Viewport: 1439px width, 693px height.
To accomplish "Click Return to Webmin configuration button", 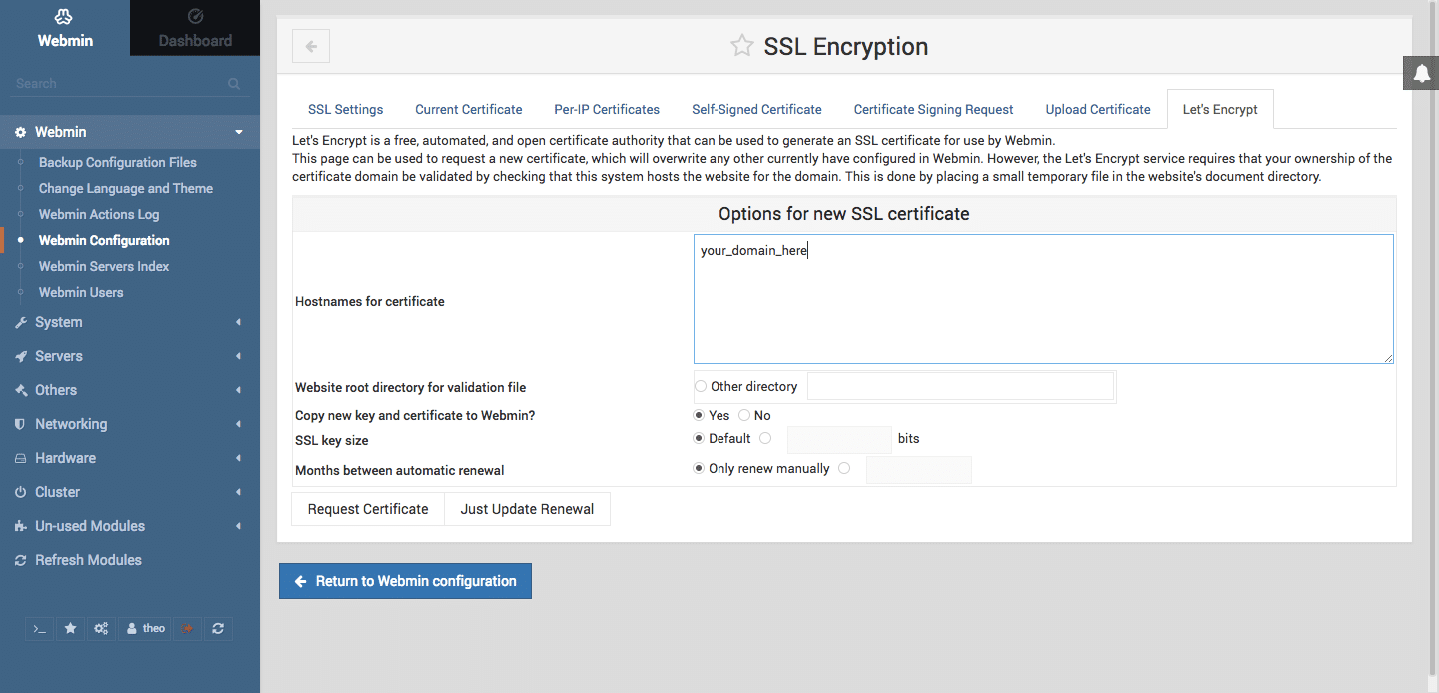I will pyautogui.click(x=405, y=581).
